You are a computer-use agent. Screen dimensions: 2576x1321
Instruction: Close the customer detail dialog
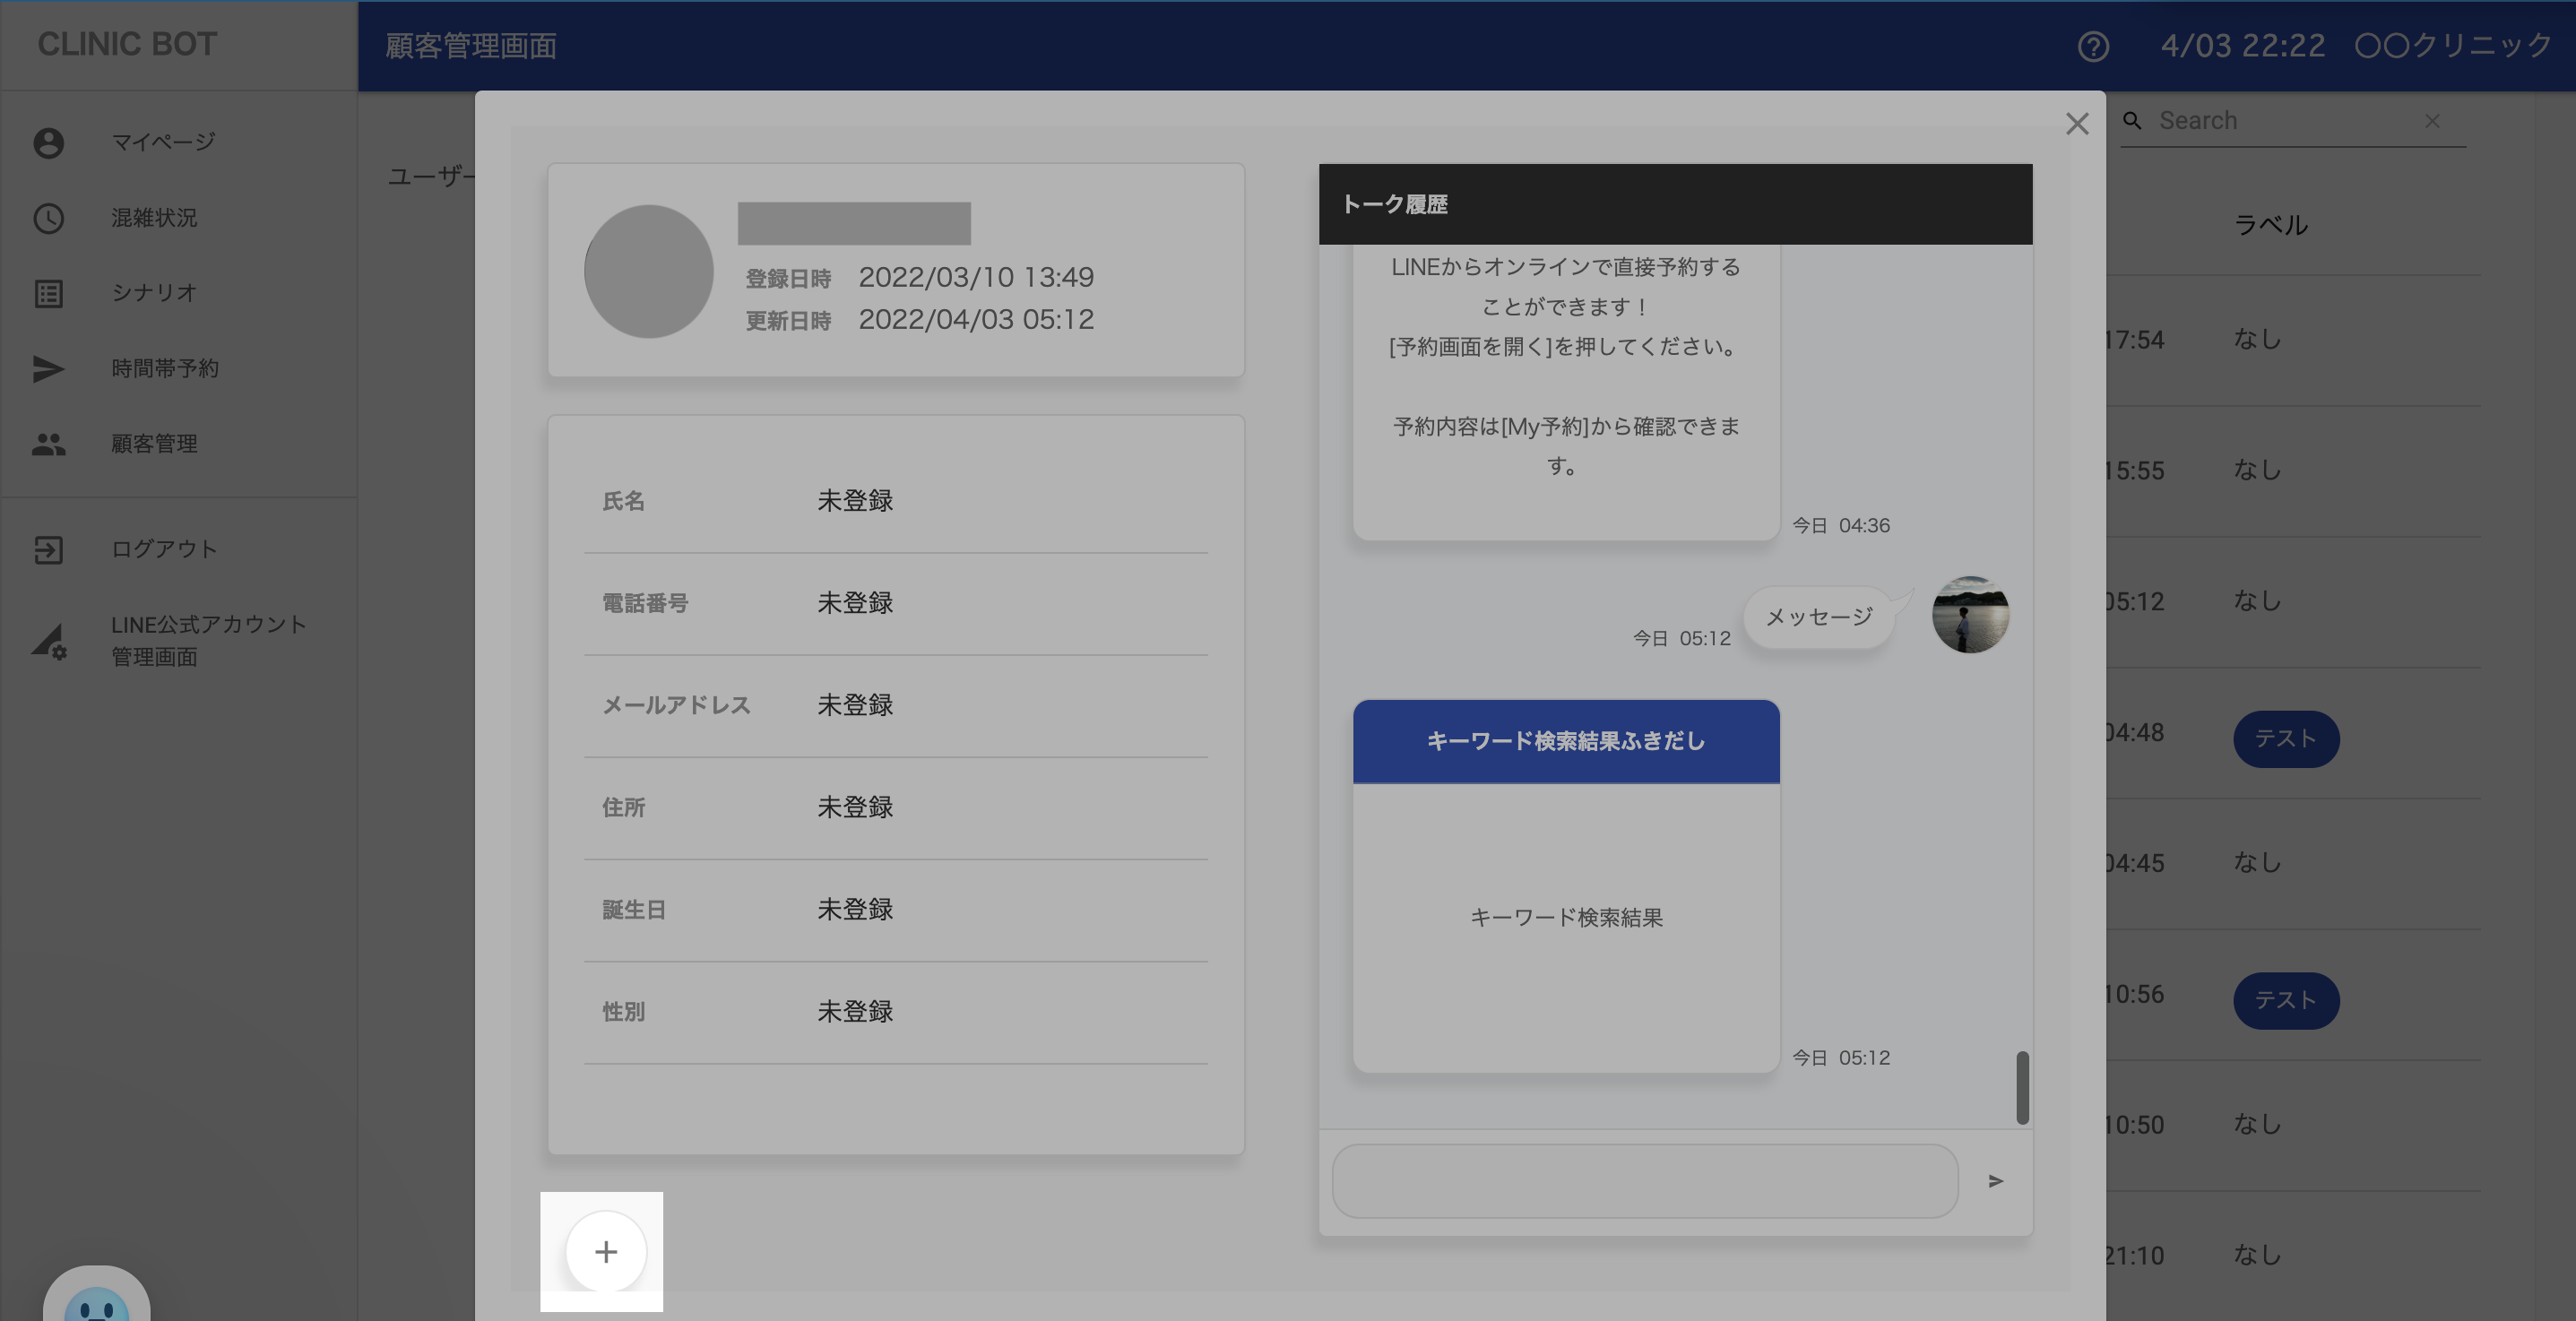[2077, 124]
